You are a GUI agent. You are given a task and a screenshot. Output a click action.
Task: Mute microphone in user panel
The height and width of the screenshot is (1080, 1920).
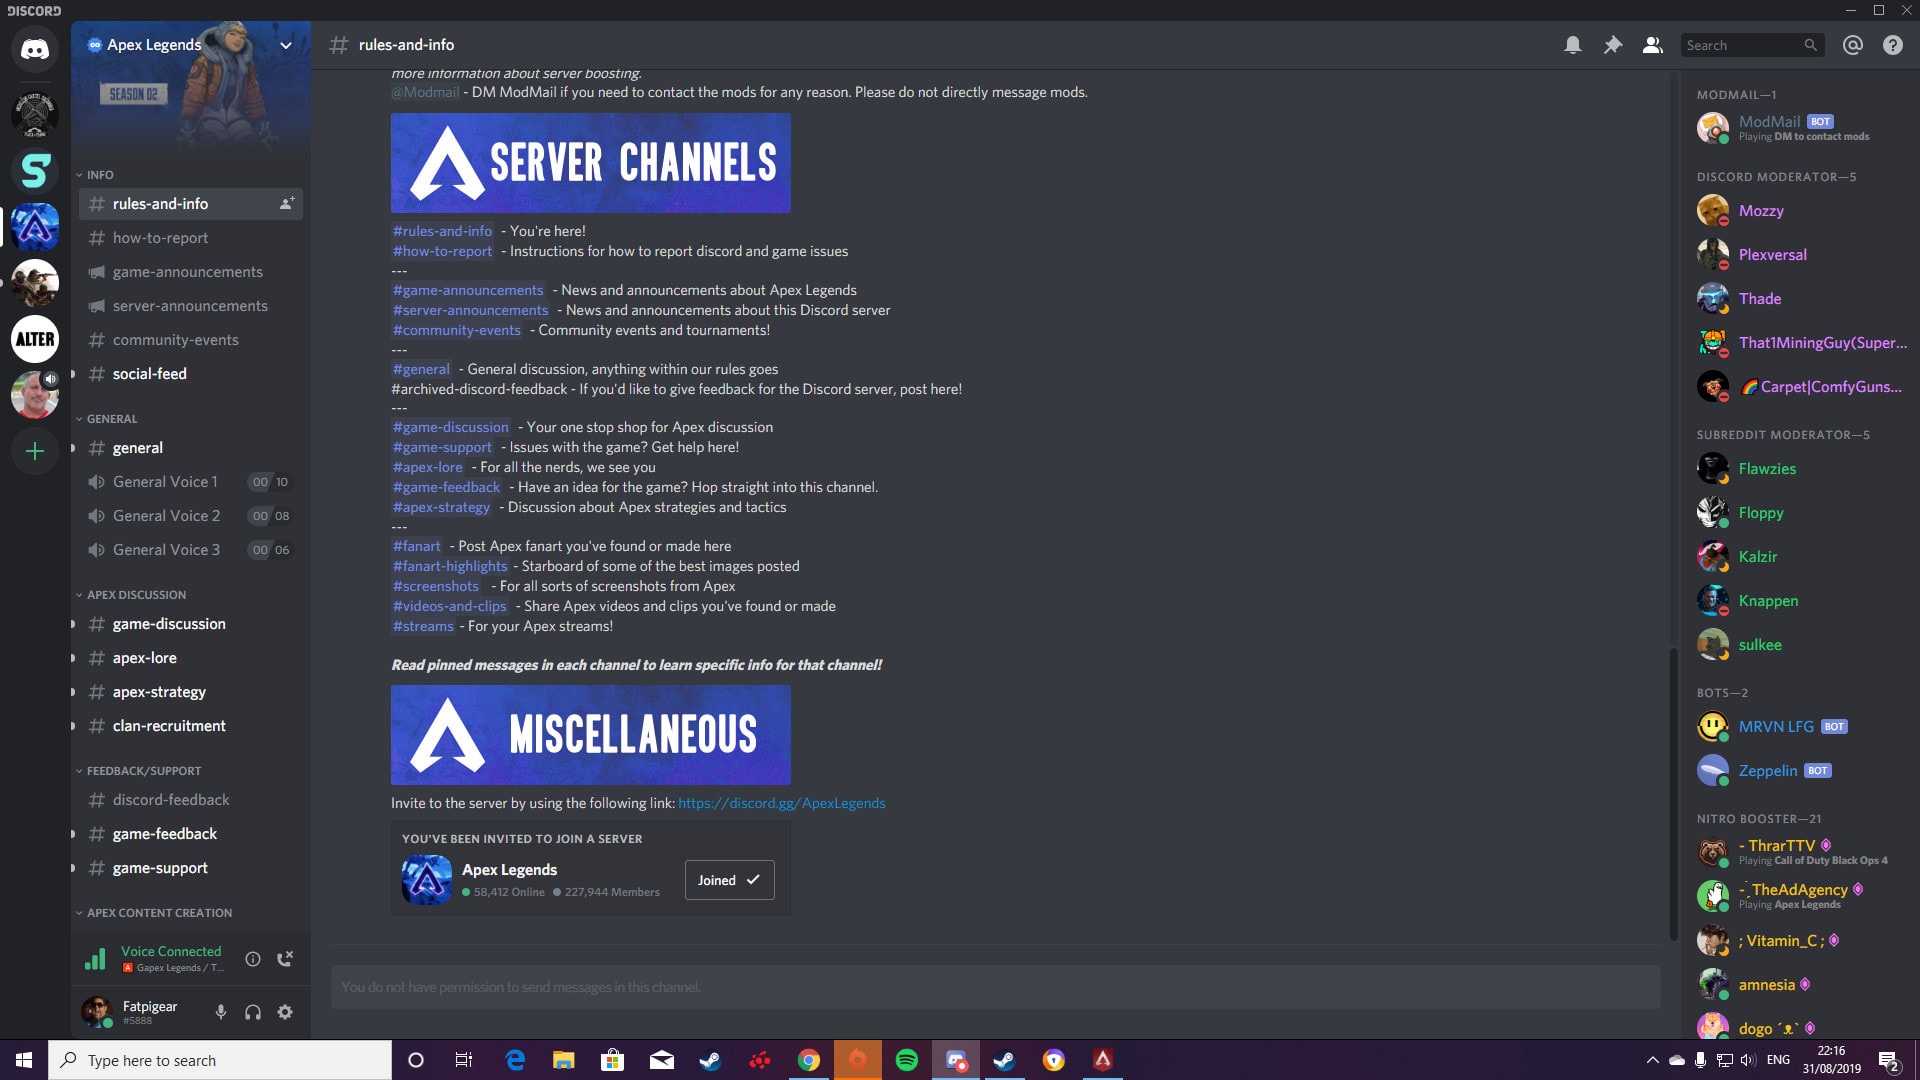pos(220,1012)
